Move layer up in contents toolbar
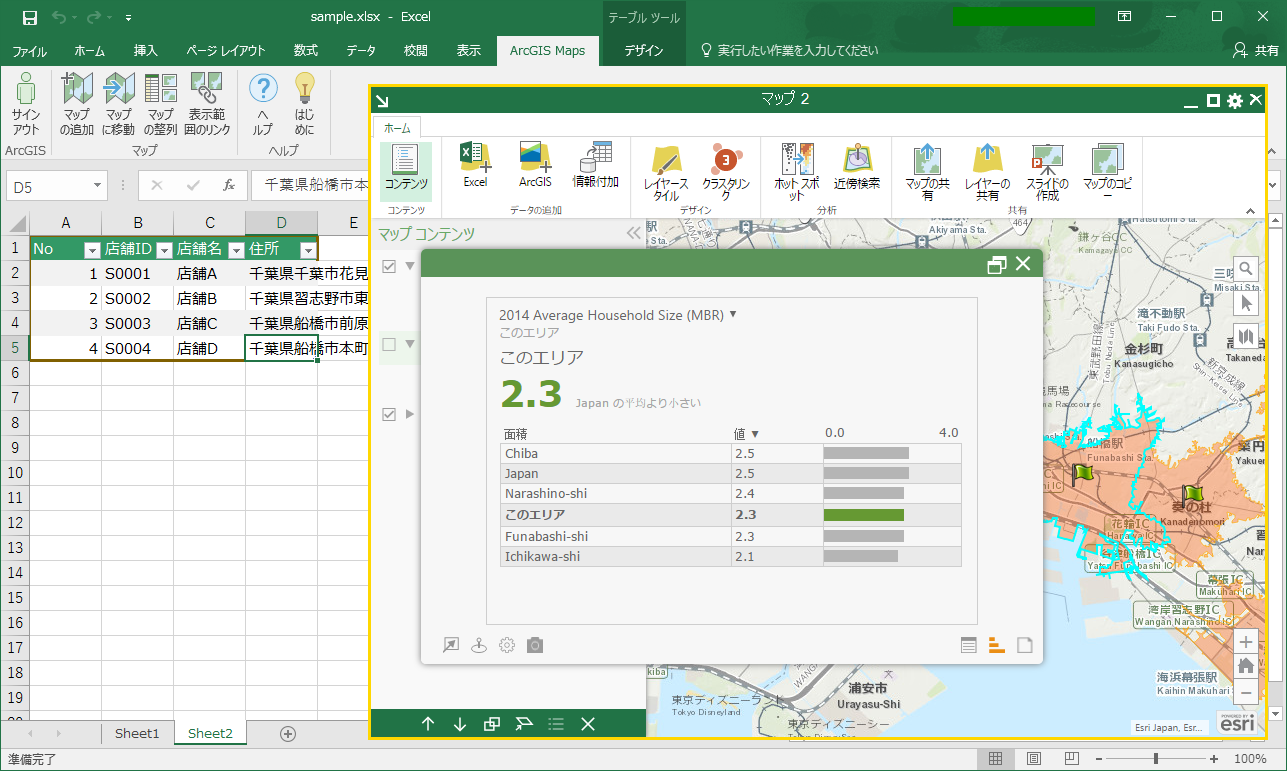 coord(428,724)
